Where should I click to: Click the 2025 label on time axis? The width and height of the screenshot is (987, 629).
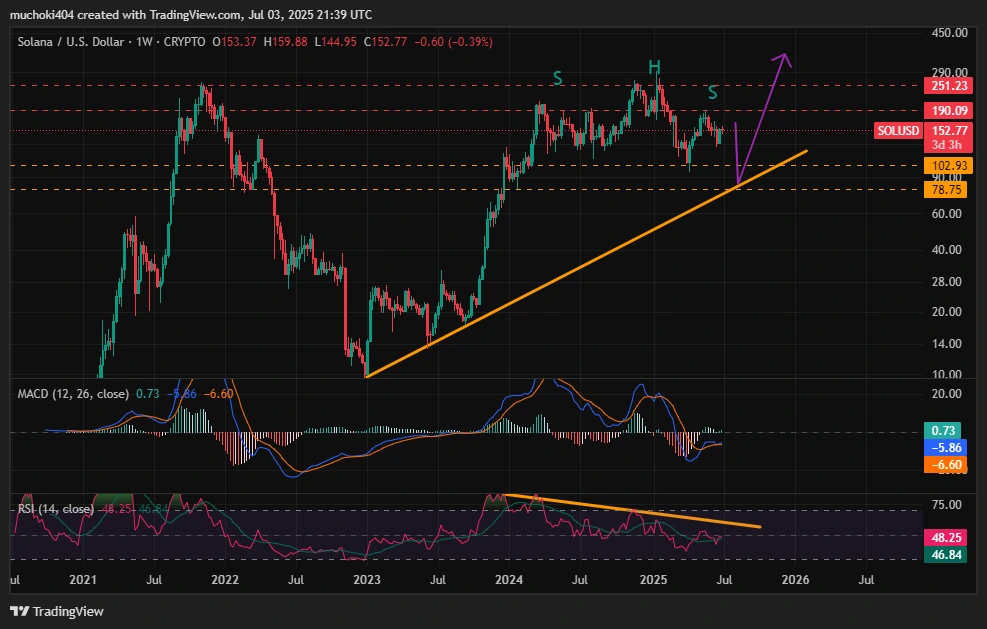[652, 579]
